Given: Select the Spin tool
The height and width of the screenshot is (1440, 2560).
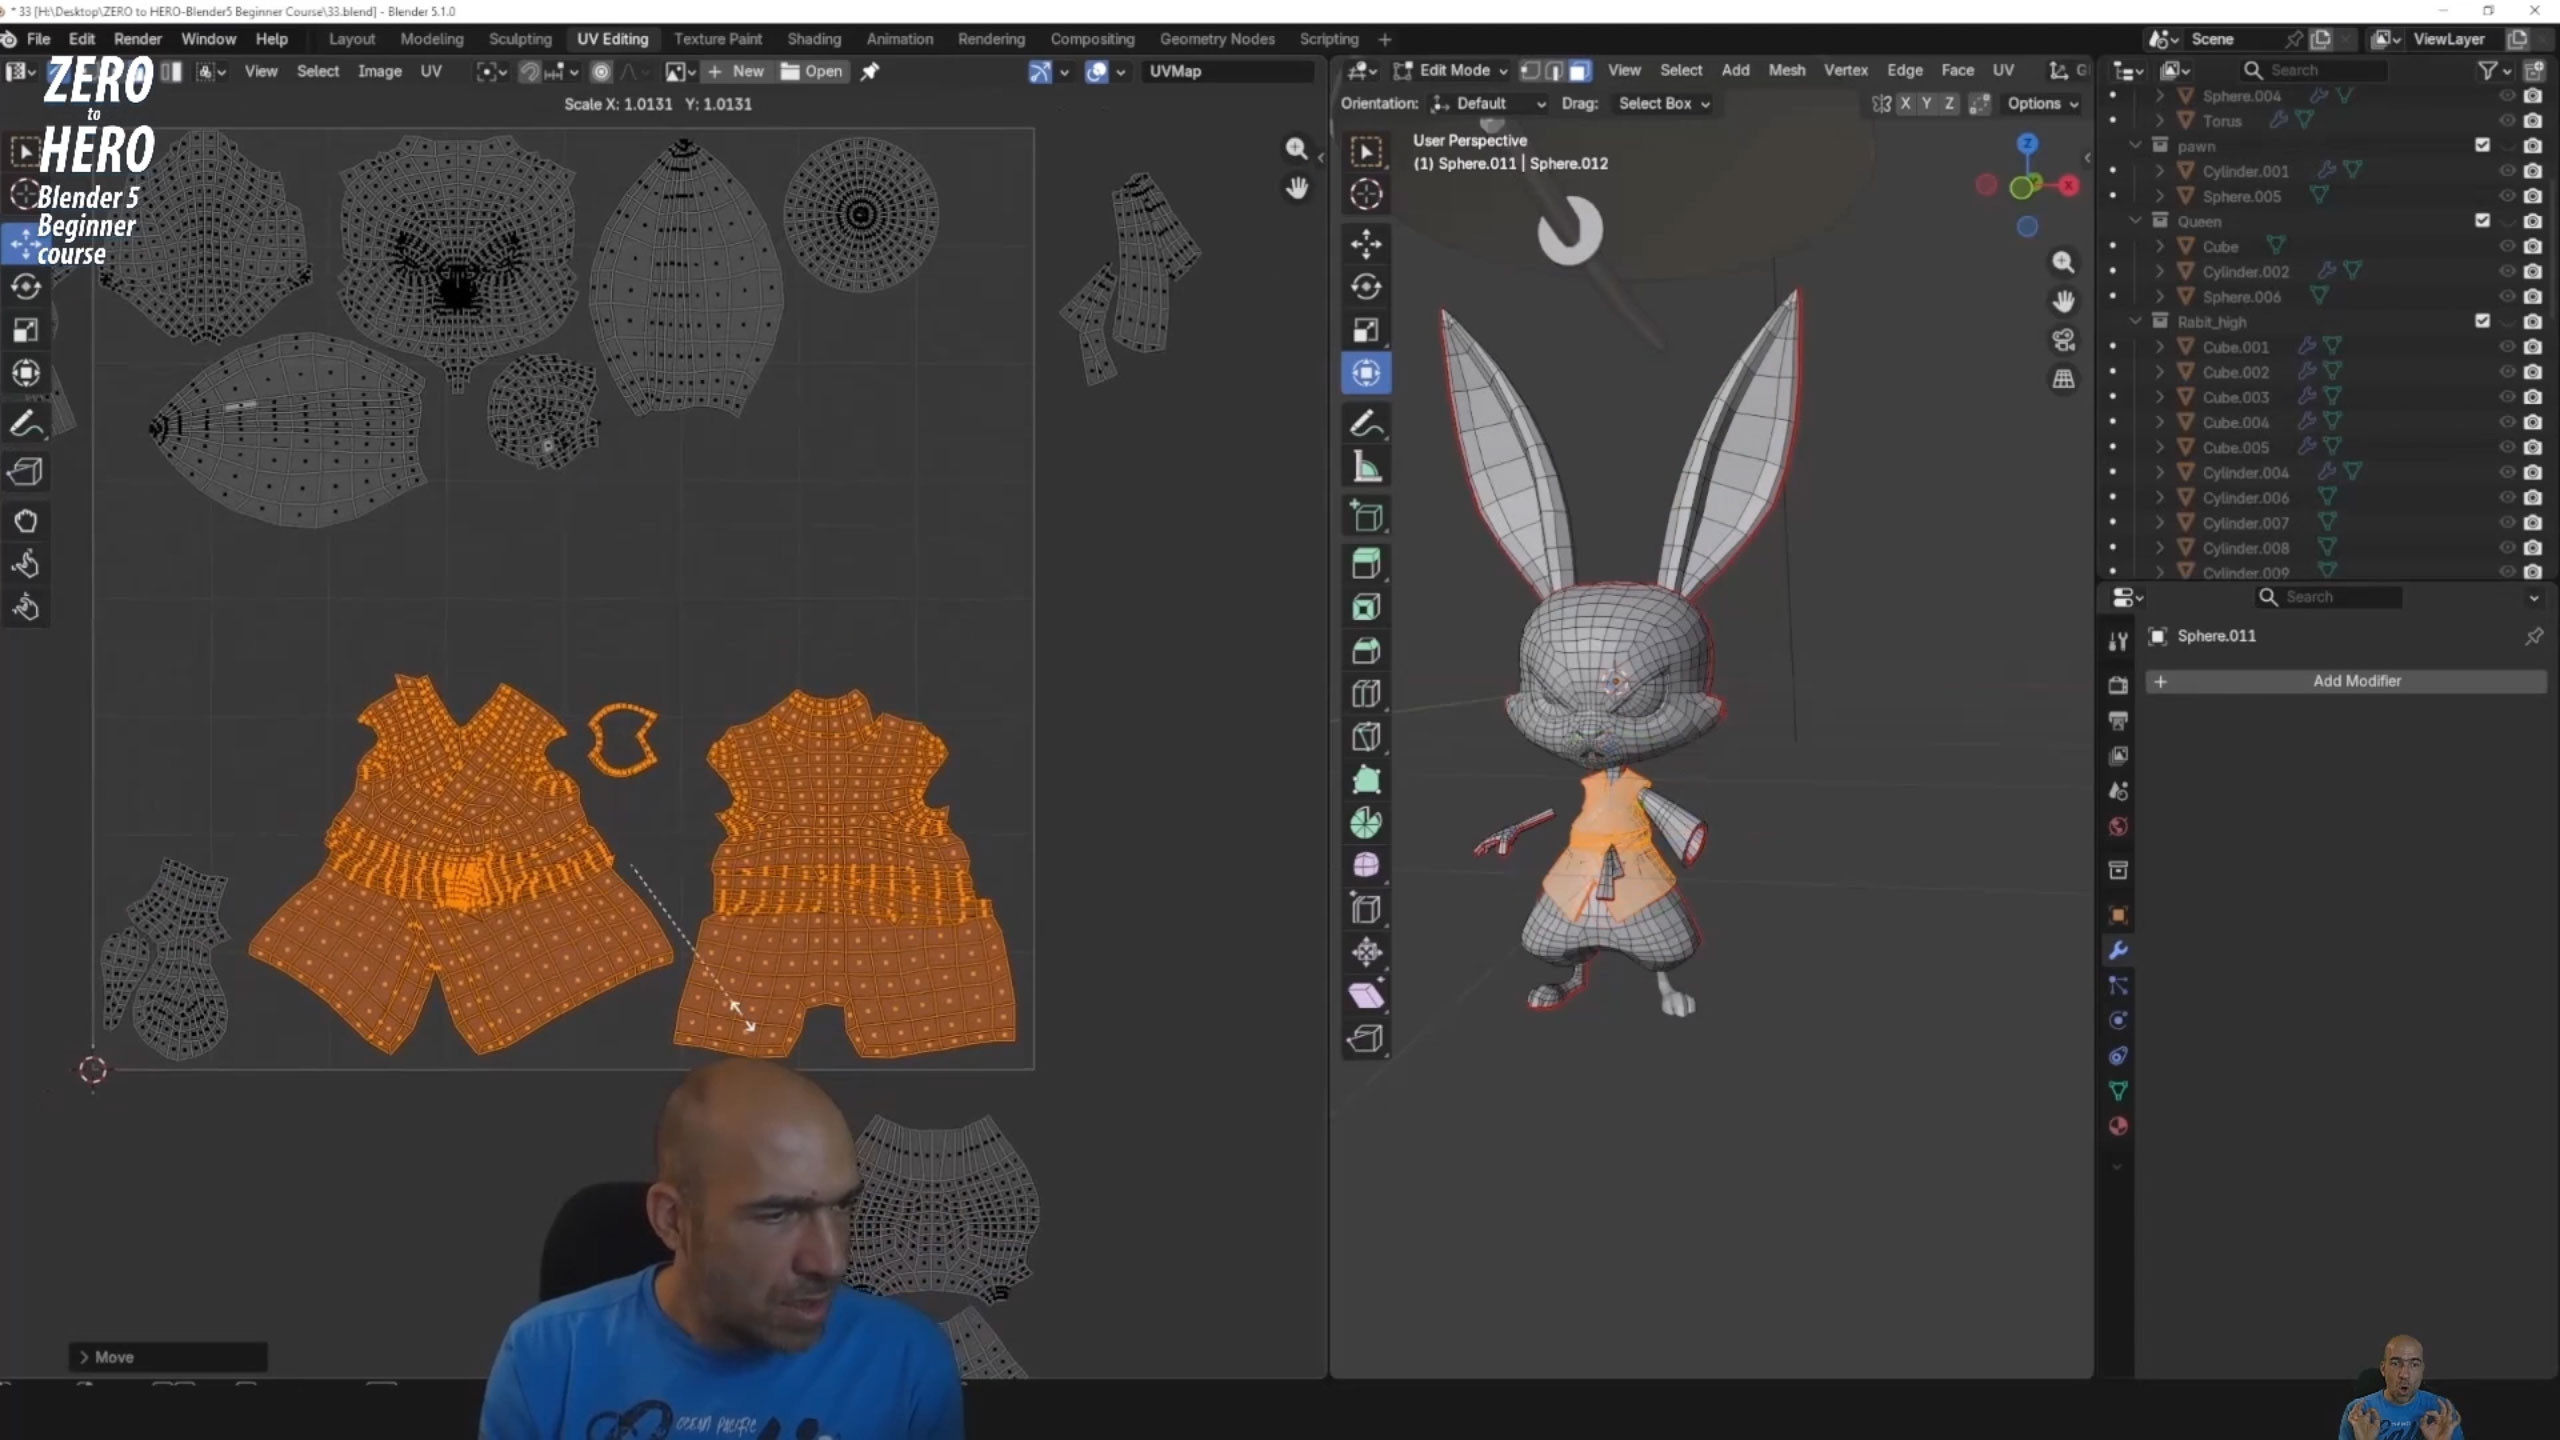Looking at the screenshot, I should pyautogui.click(x=1366, y=823).
